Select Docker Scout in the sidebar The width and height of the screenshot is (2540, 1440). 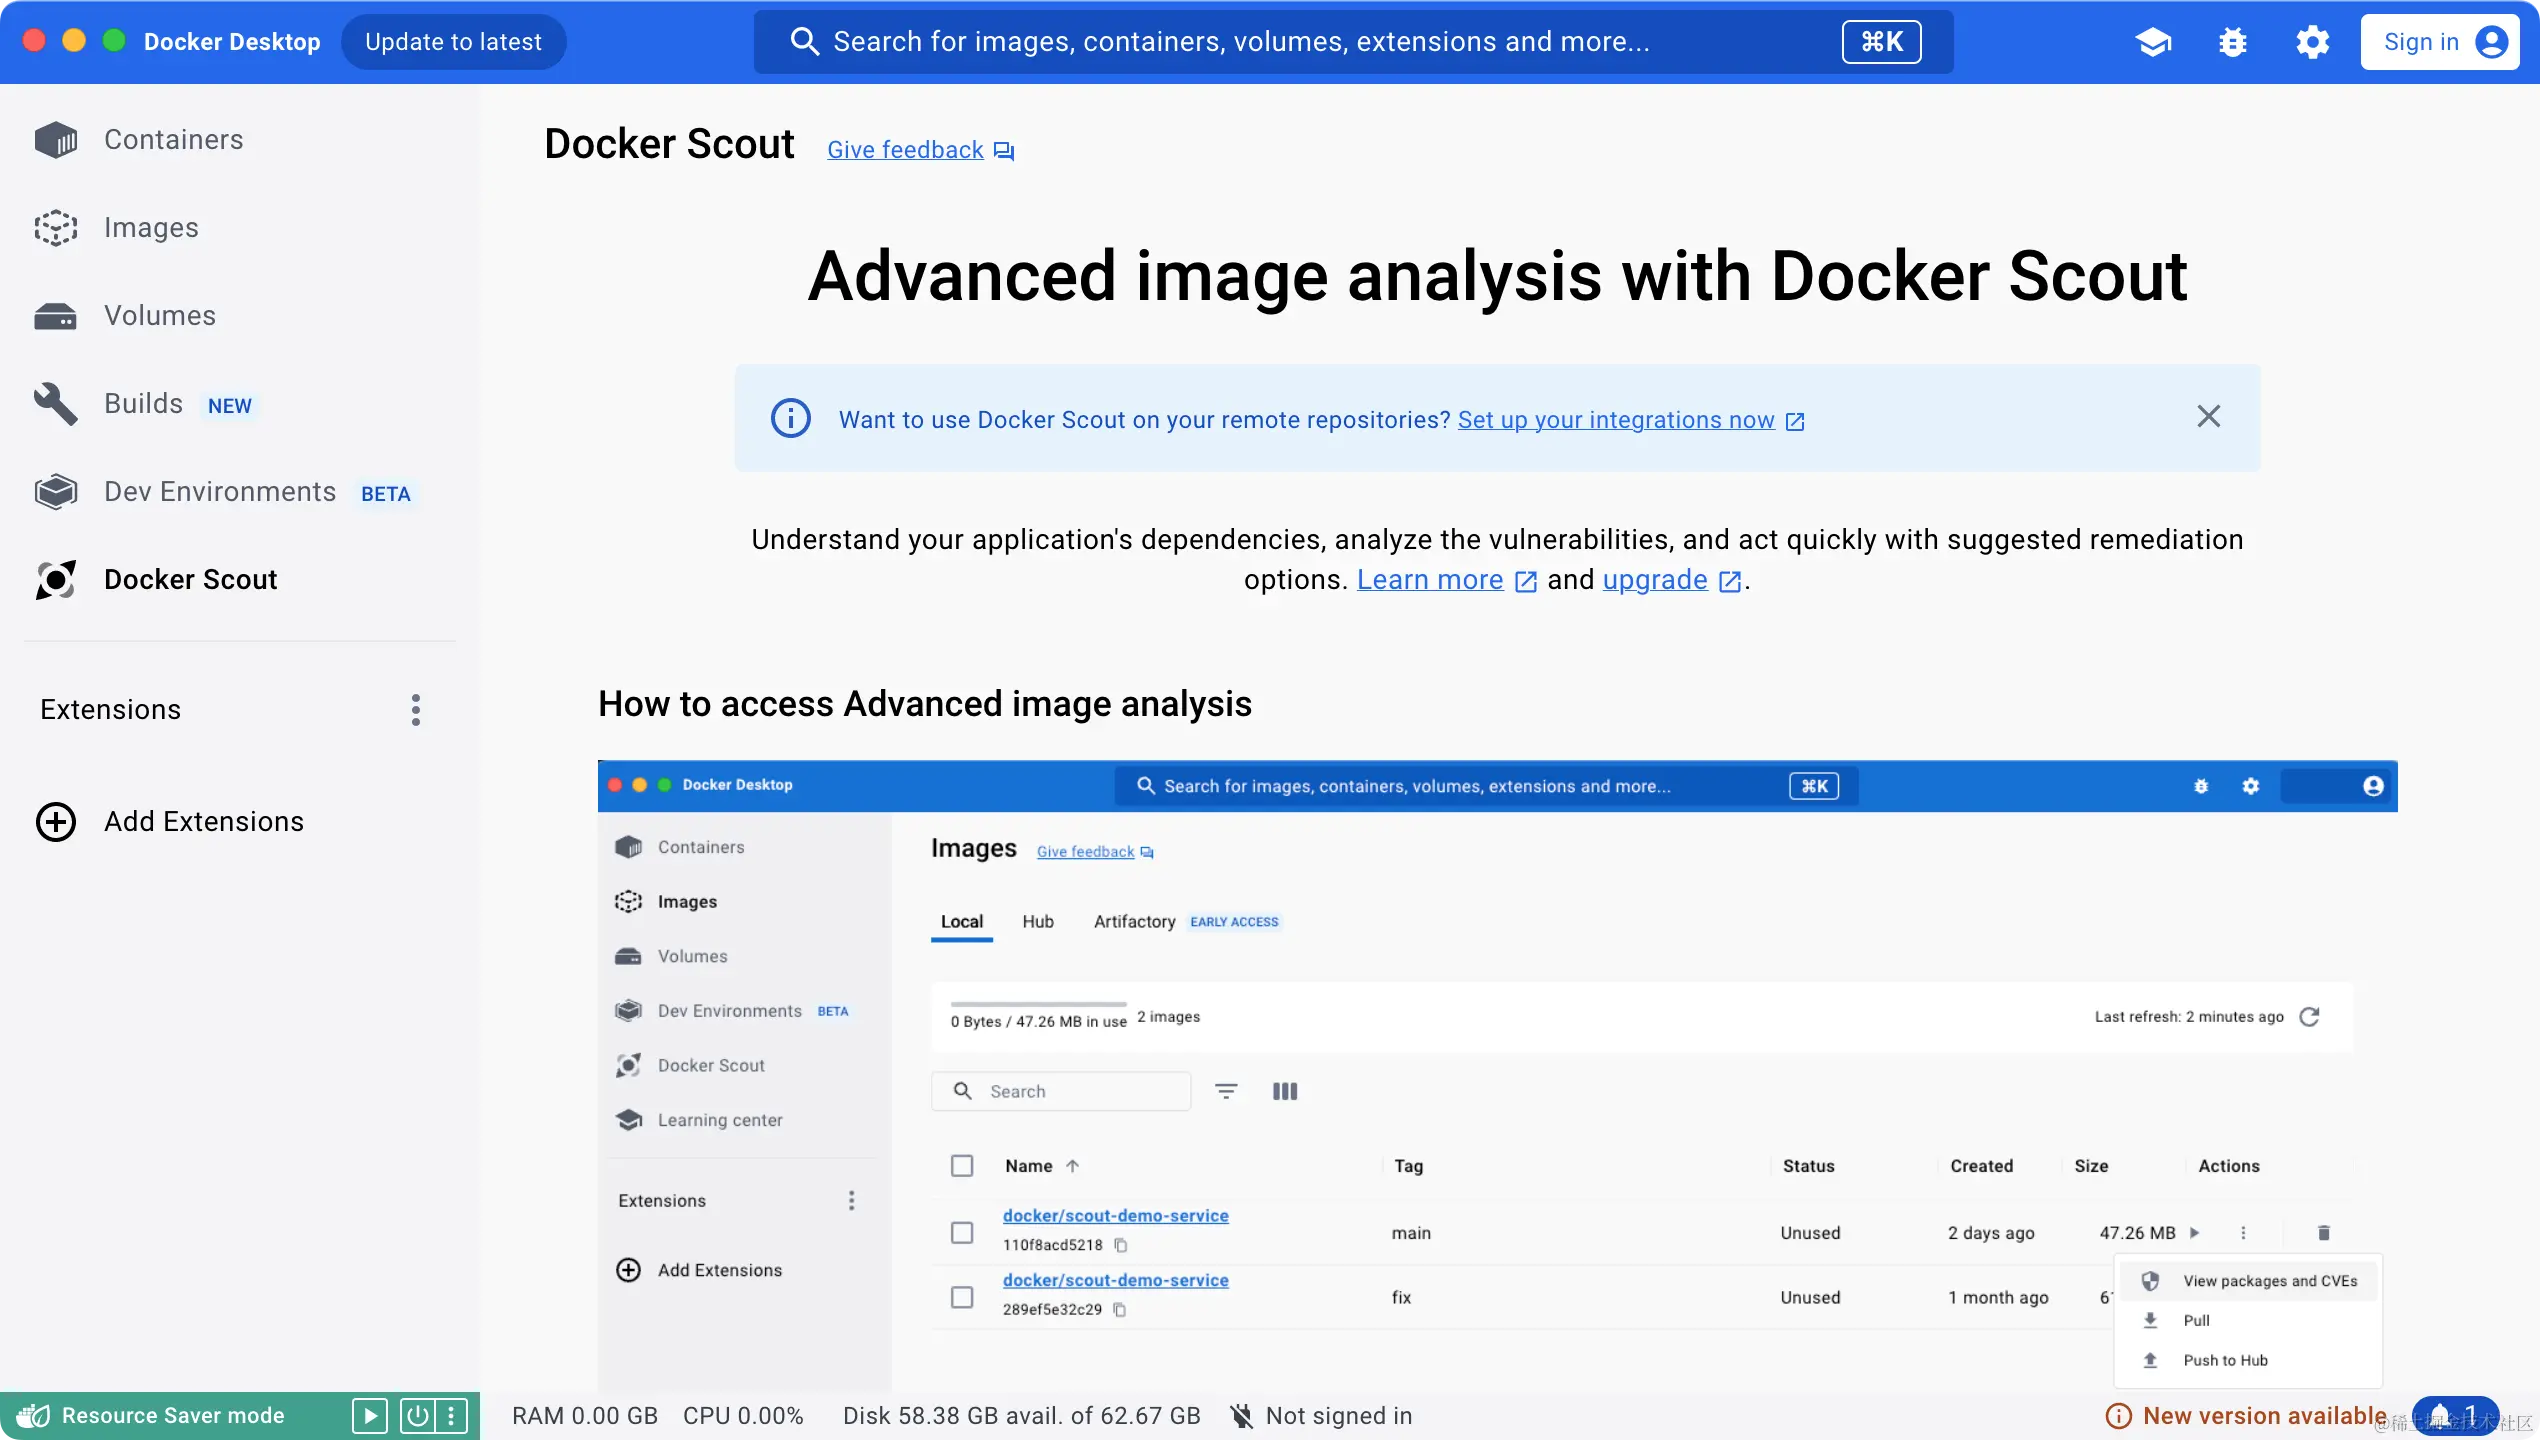coord(190,579)
